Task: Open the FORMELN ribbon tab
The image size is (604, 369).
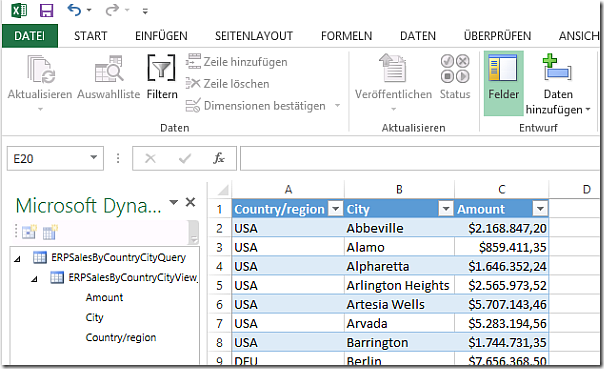Action: [x=346, y=36]
